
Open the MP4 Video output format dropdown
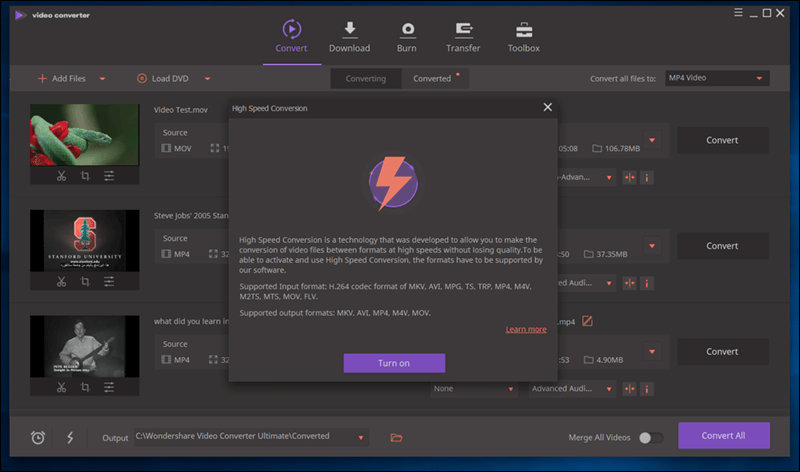[717, 78]
